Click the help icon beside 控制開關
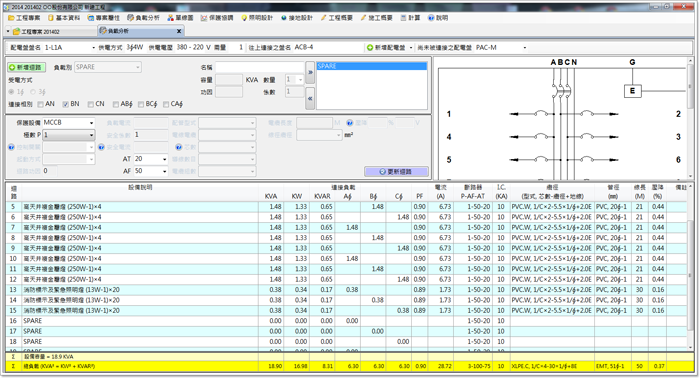Screen dimensions: 700x378 pos(12,147)
